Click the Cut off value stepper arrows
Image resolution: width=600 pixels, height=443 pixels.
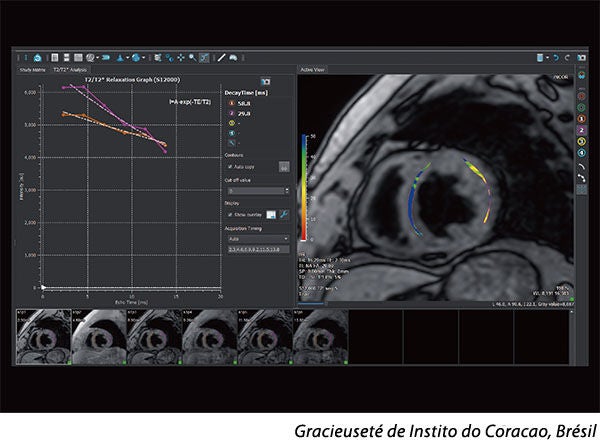287,191
